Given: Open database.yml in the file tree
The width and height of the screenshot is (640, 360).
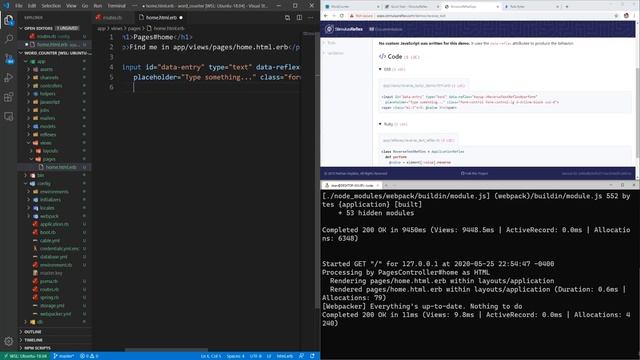Looking at the screenshot, I should (x=55, y=257).
